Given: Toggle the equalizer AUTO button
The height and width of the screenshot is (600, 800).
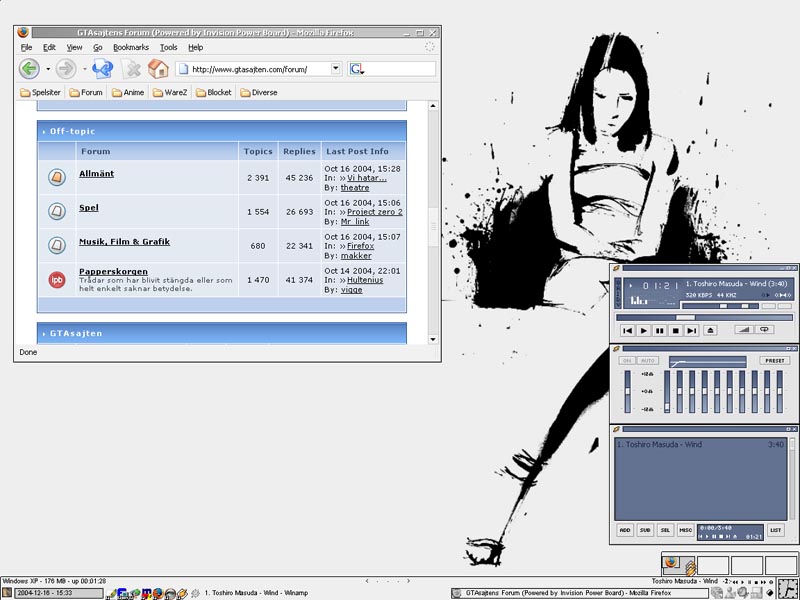Looking at the screenshot, I should [x=648, y=360].
